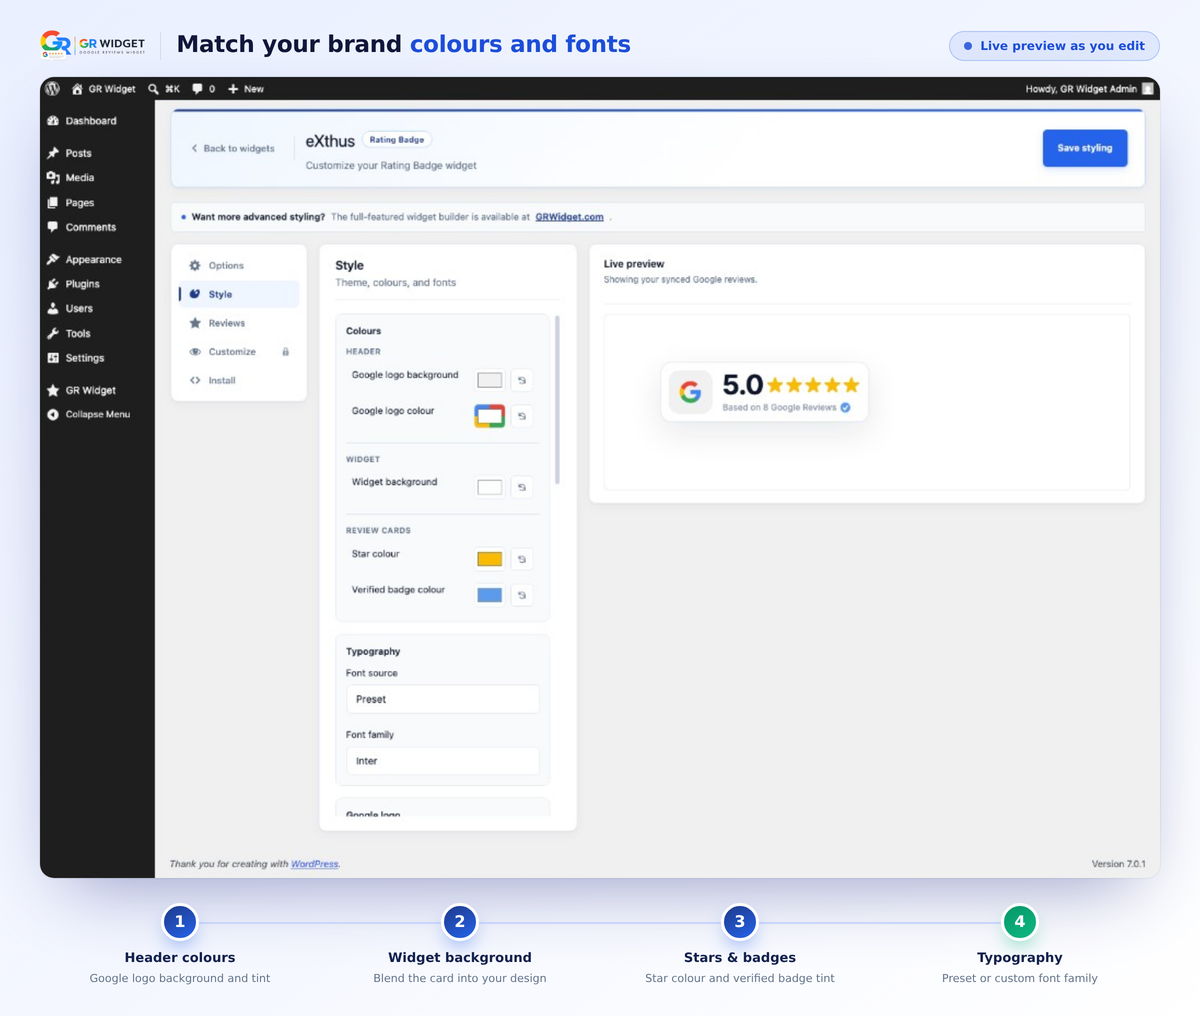This screenshot has height=1016, width=1200.
Task: Click the GR Widget star icon
Action: [x=53, y=390]
